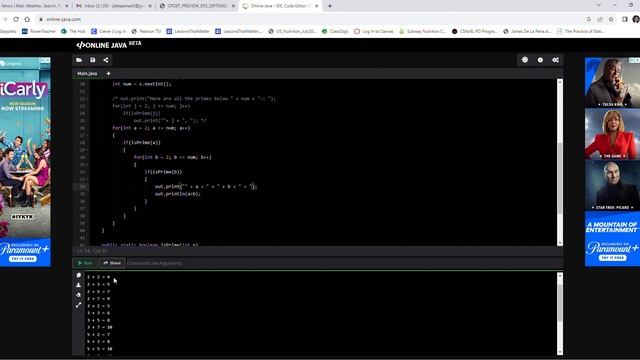Screen dimensions: 640x360
Task: Click the share icon in editor toolbar
Action: [x=106, y=60]
